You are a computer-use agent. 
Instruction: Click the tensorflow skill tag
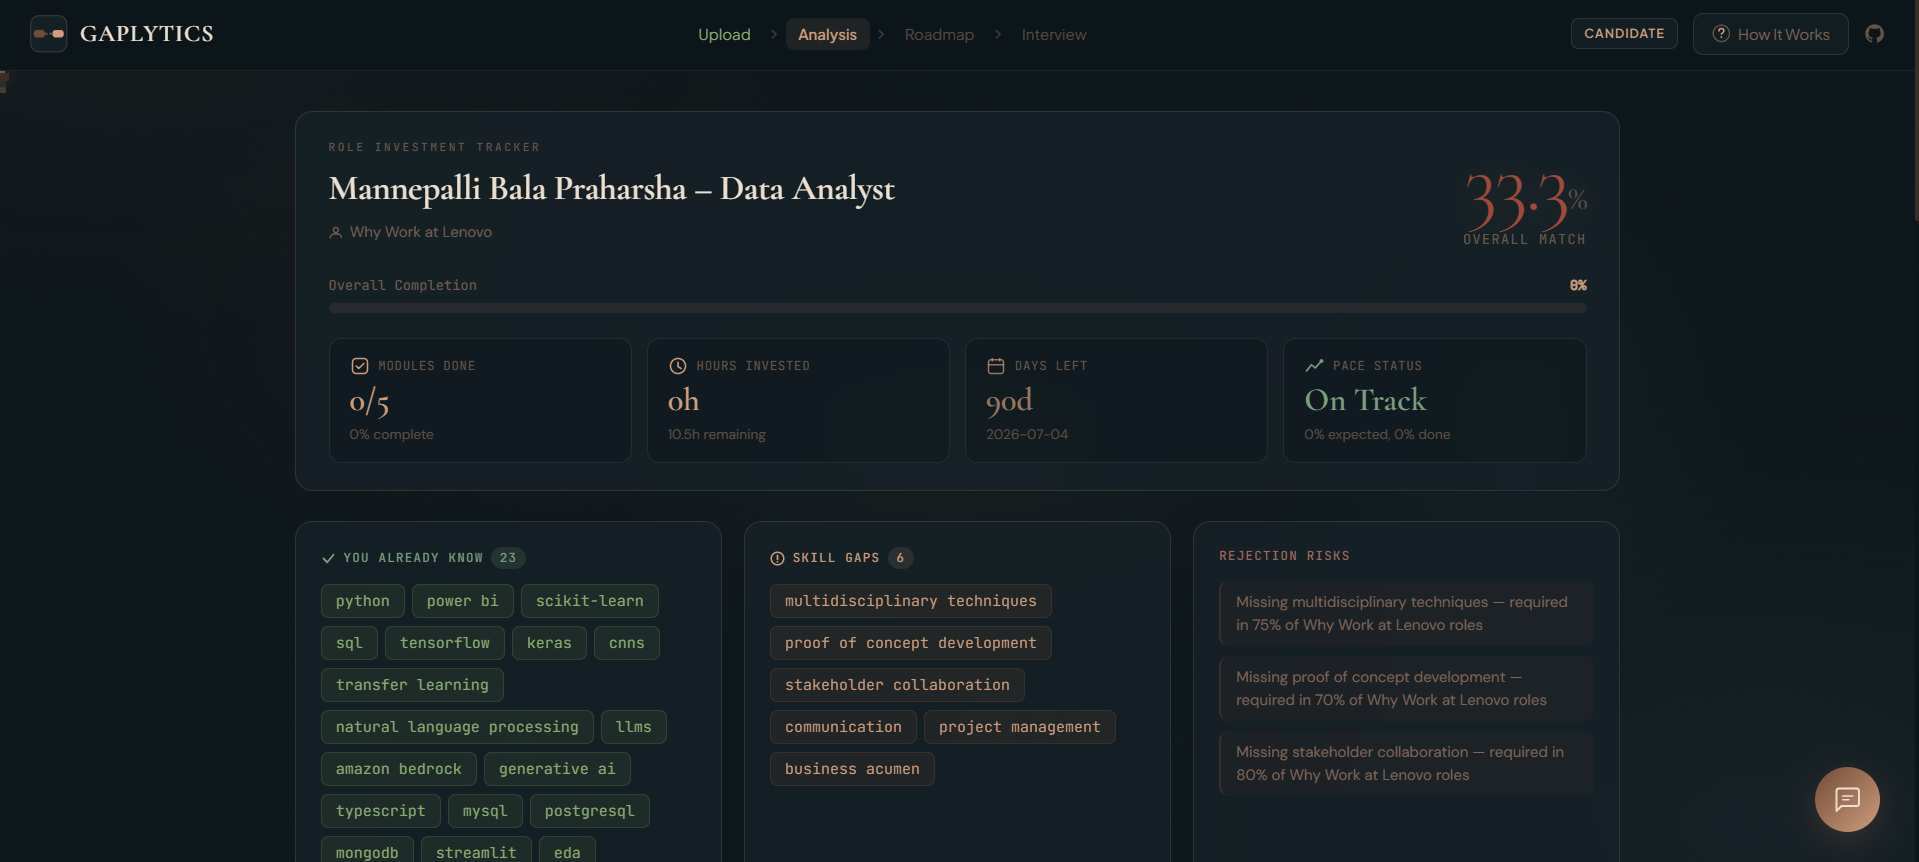(445, 643)
